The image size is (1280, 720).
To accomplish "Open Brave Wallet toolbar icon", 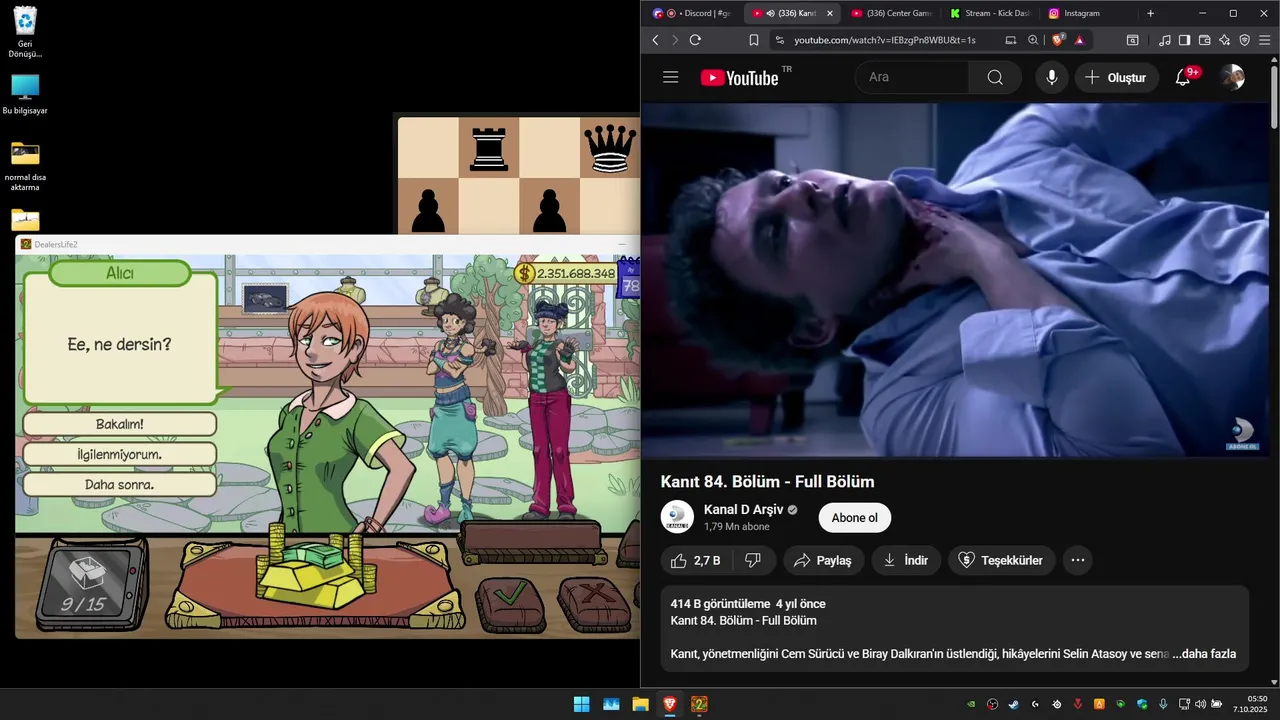I will pos(1204,40).
